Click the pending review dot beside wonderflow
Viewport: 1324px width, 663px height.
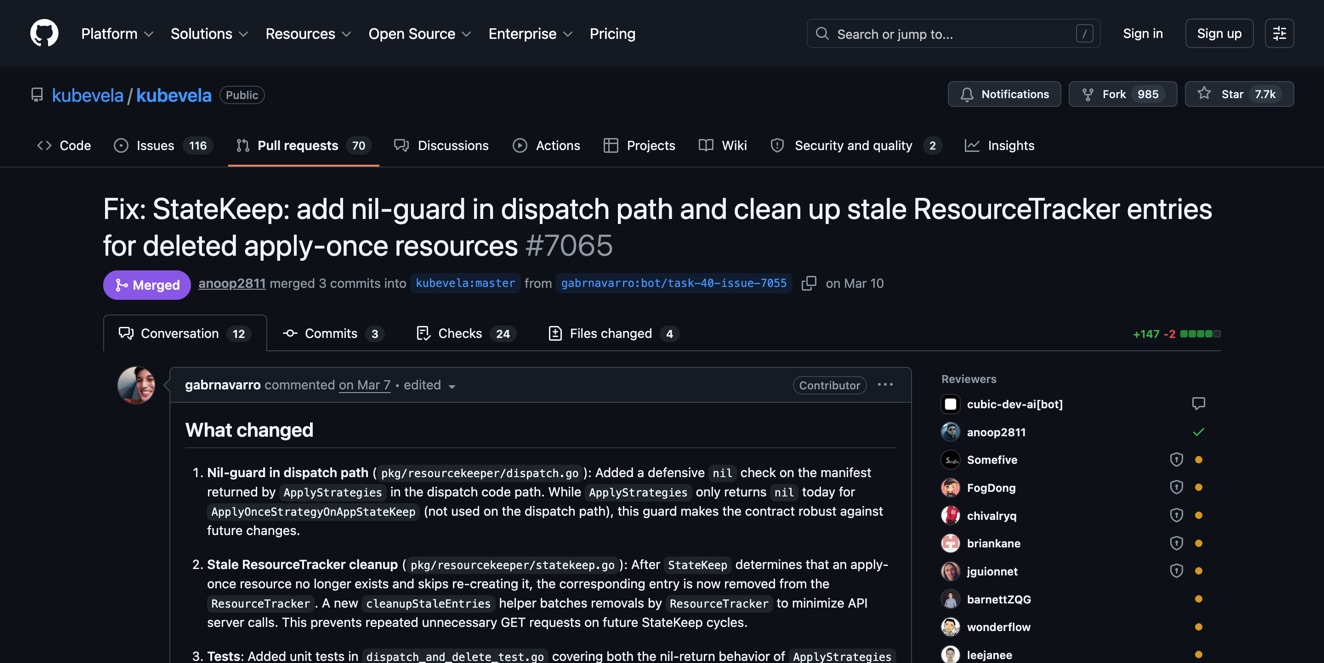point(1198,626)
